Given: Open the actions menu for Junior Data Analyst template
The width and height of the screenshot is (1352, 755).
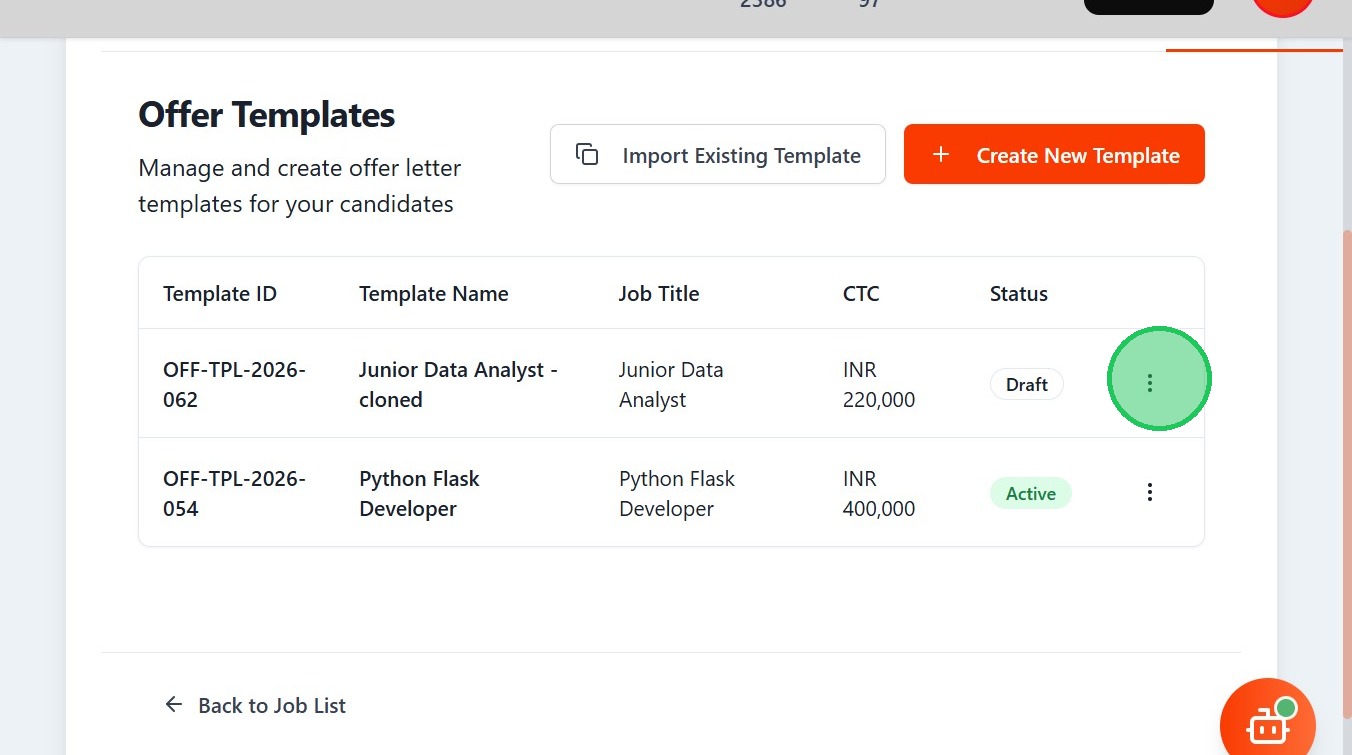Looking at the screenshot, I should click(1150, 383).
